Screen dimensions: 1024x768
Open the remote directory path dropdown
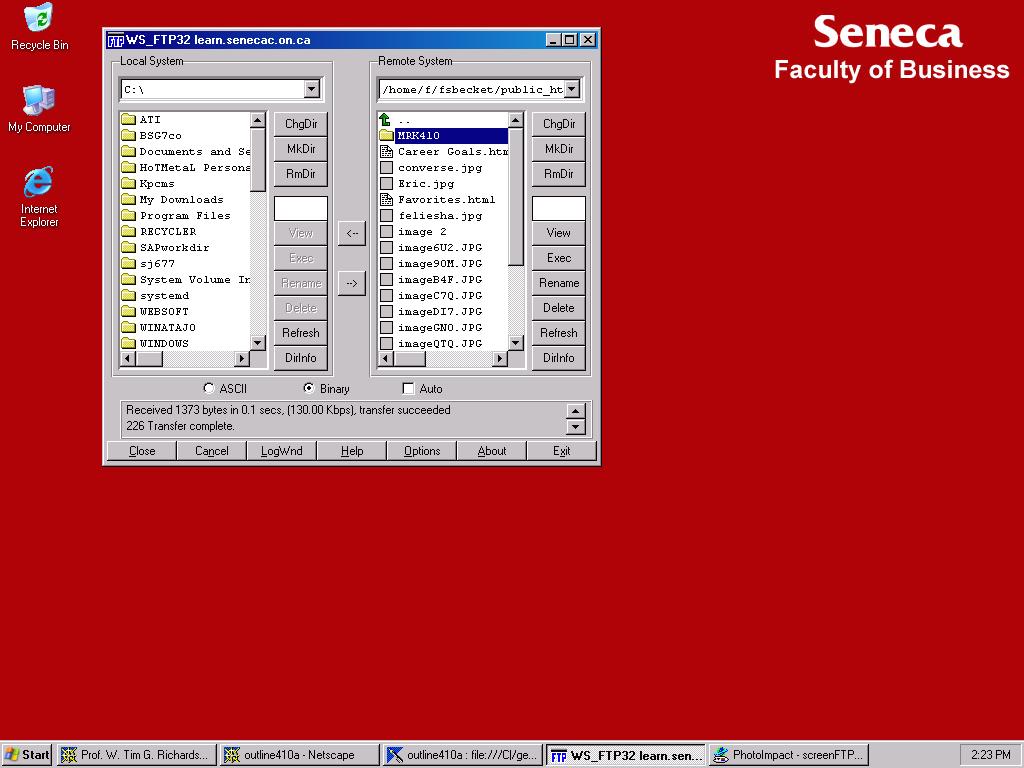point(571,89)
